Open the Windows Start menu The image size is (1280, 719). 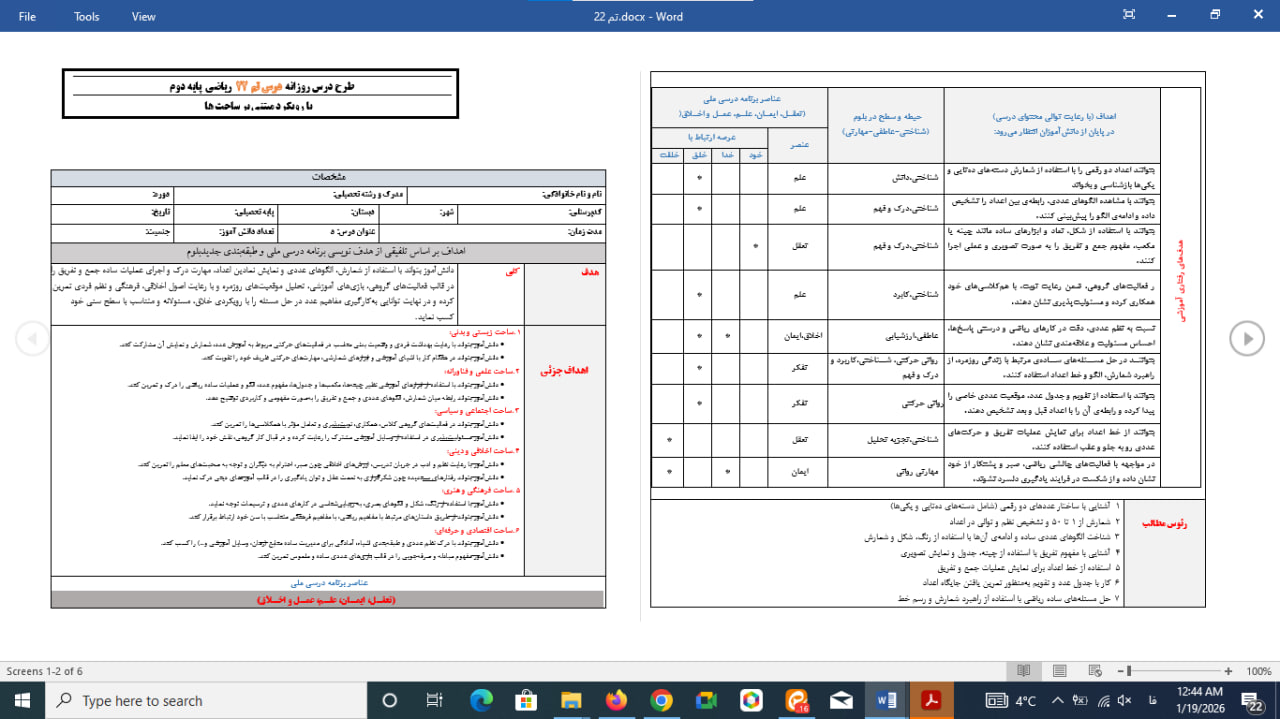[22, 700]
